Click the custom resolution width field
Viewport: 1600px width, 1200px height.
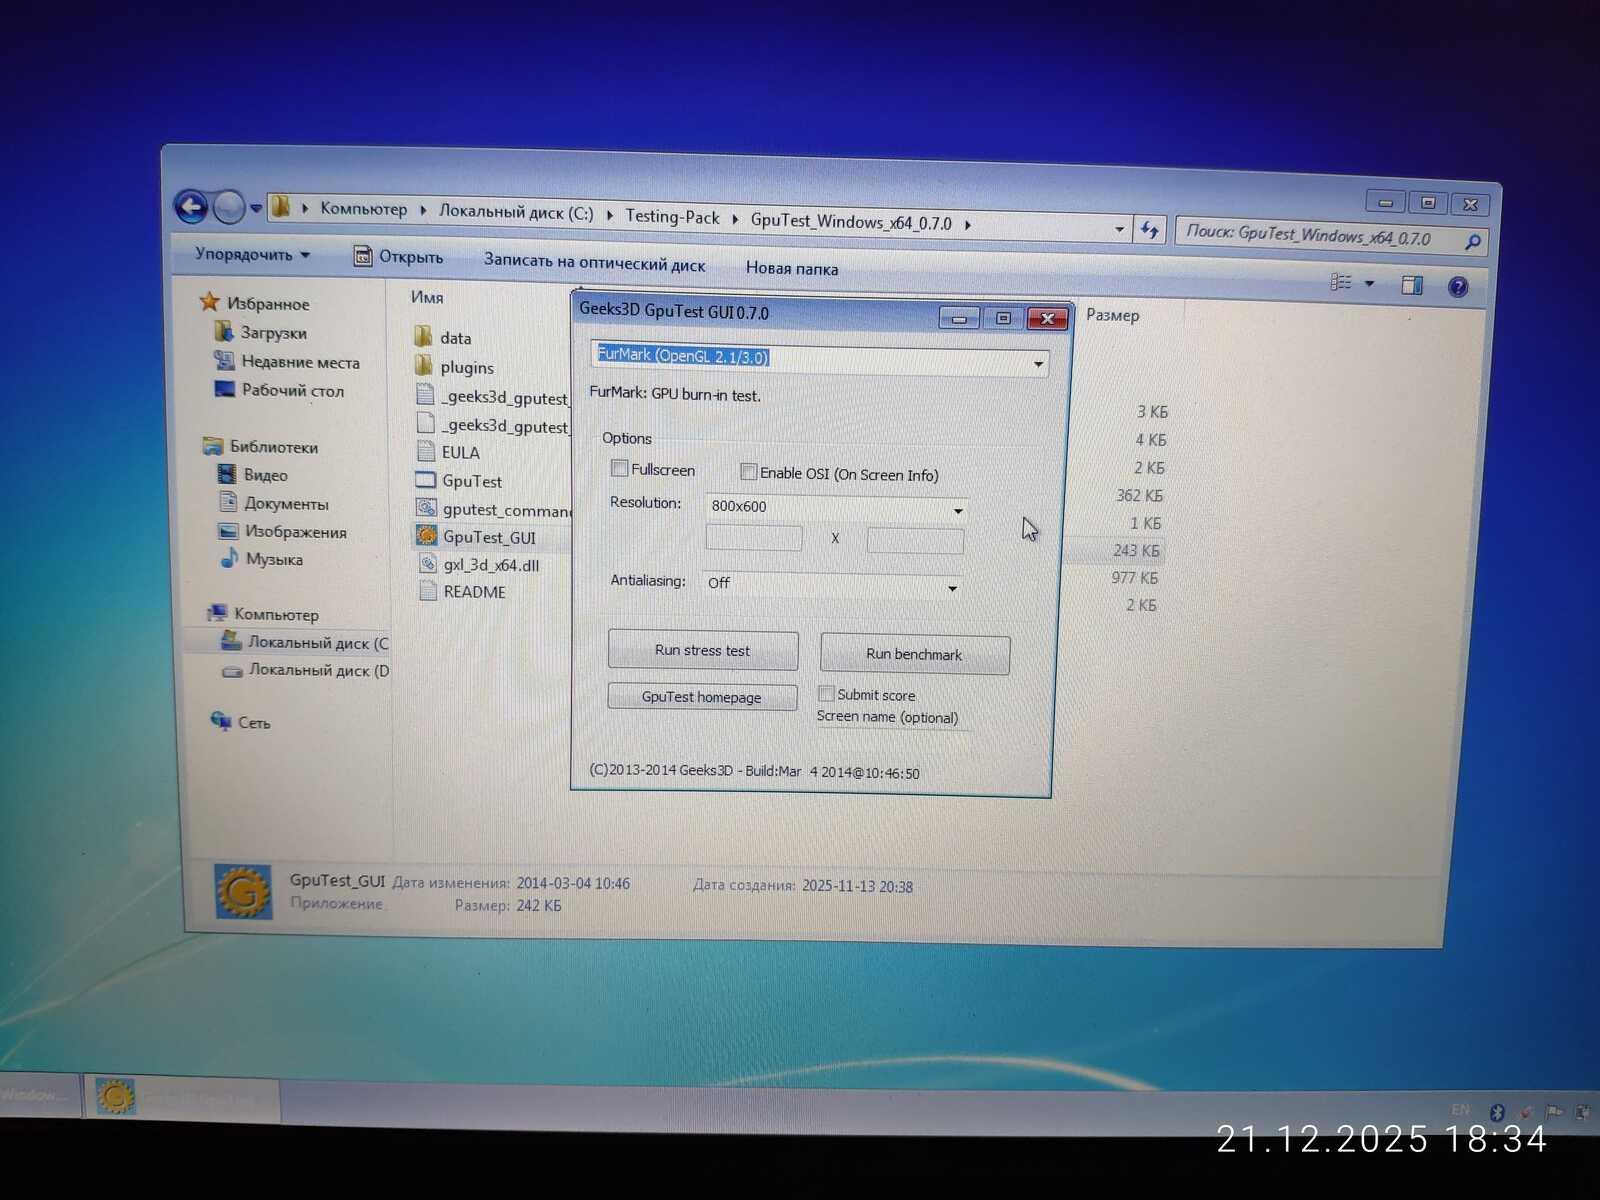point(754,538)
